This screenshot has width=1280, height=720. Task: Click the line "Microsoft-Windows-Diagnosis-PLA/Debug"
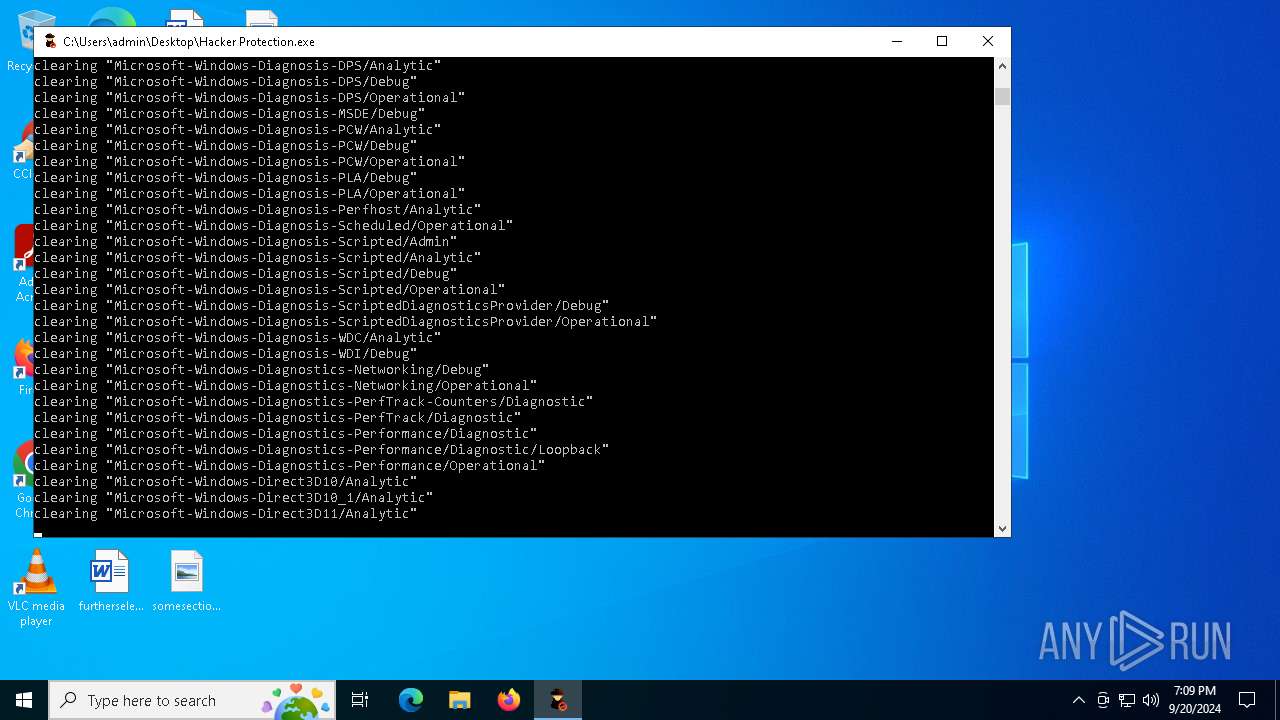226,178
